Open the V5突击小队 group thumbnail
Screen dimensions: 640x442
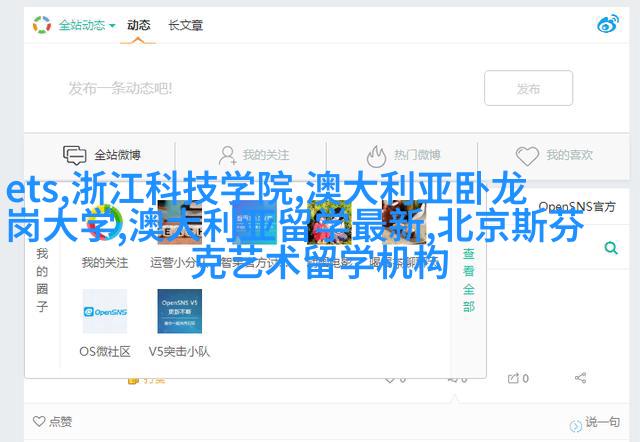(x=180, y=311)
